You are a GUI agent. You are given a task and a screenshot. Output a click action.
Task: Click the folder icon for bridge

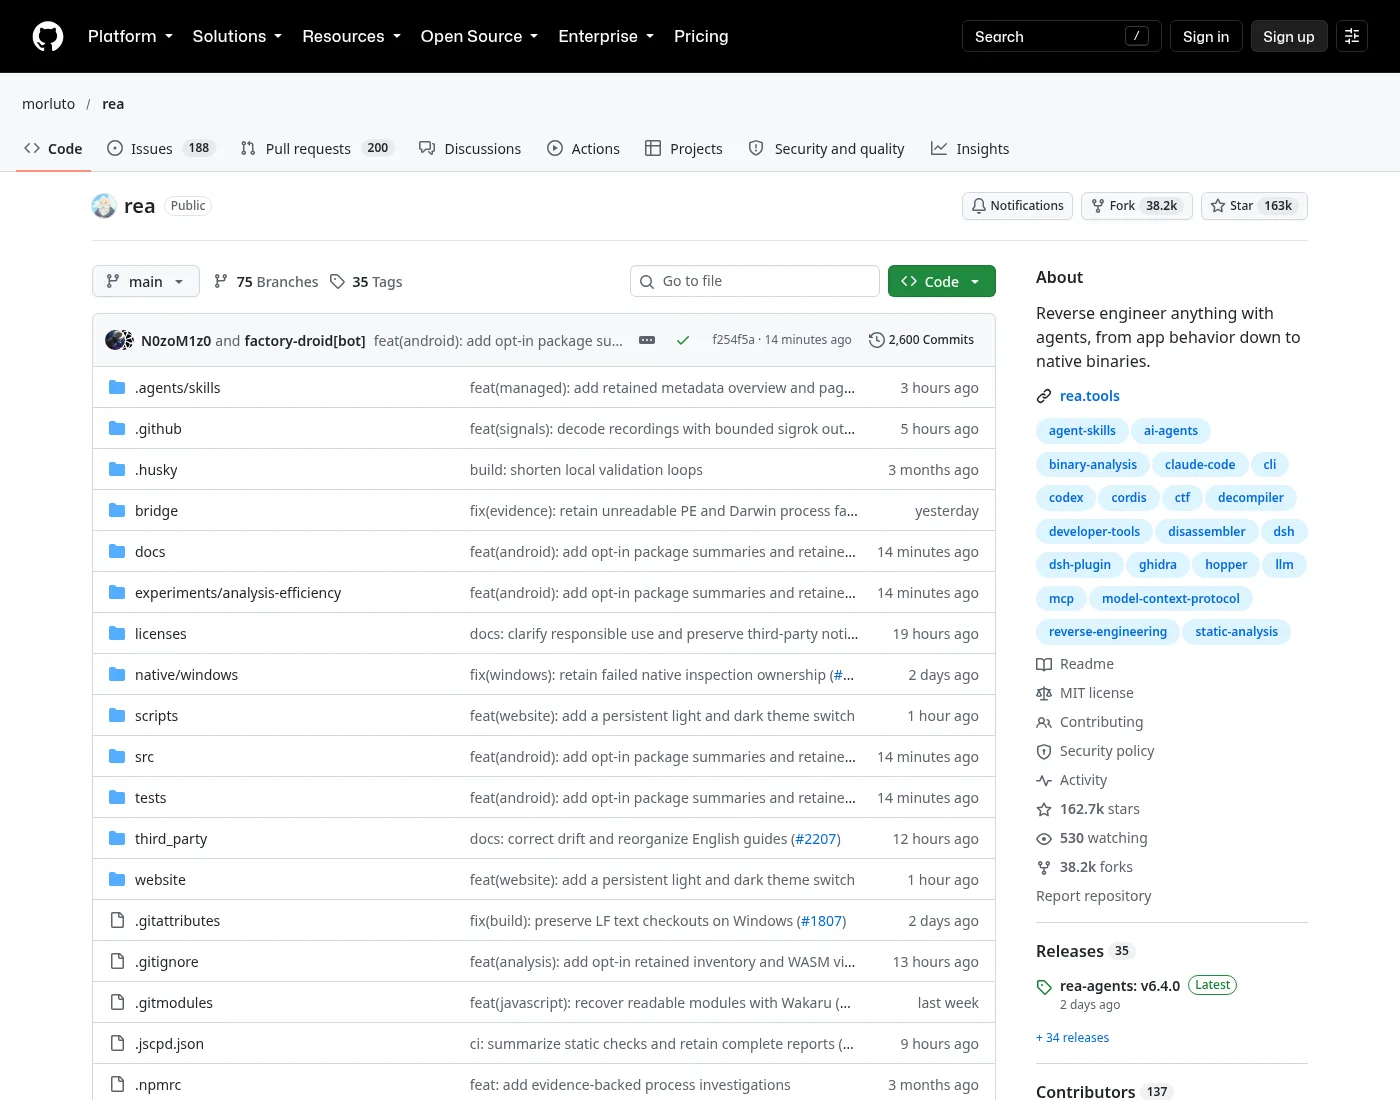pyautogui.click(x=117, y=511)
